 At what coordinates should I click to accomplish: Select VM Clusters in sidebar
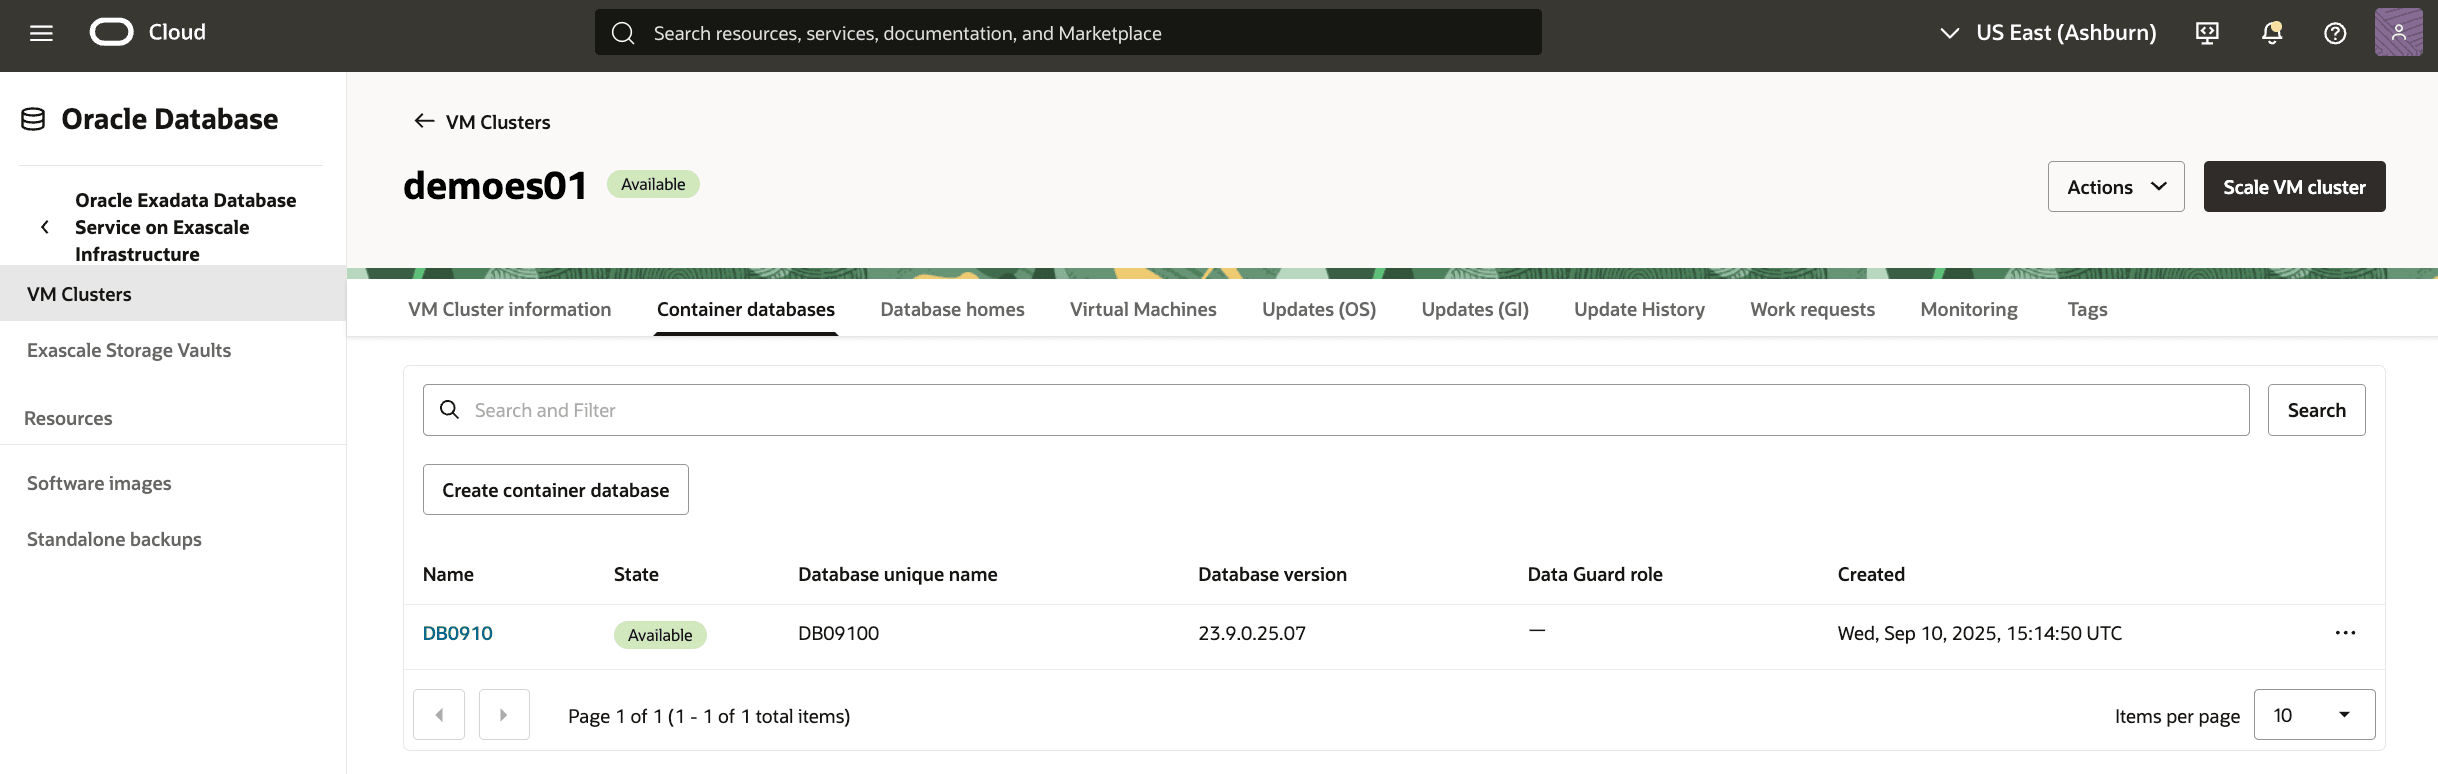pos(173,293)
